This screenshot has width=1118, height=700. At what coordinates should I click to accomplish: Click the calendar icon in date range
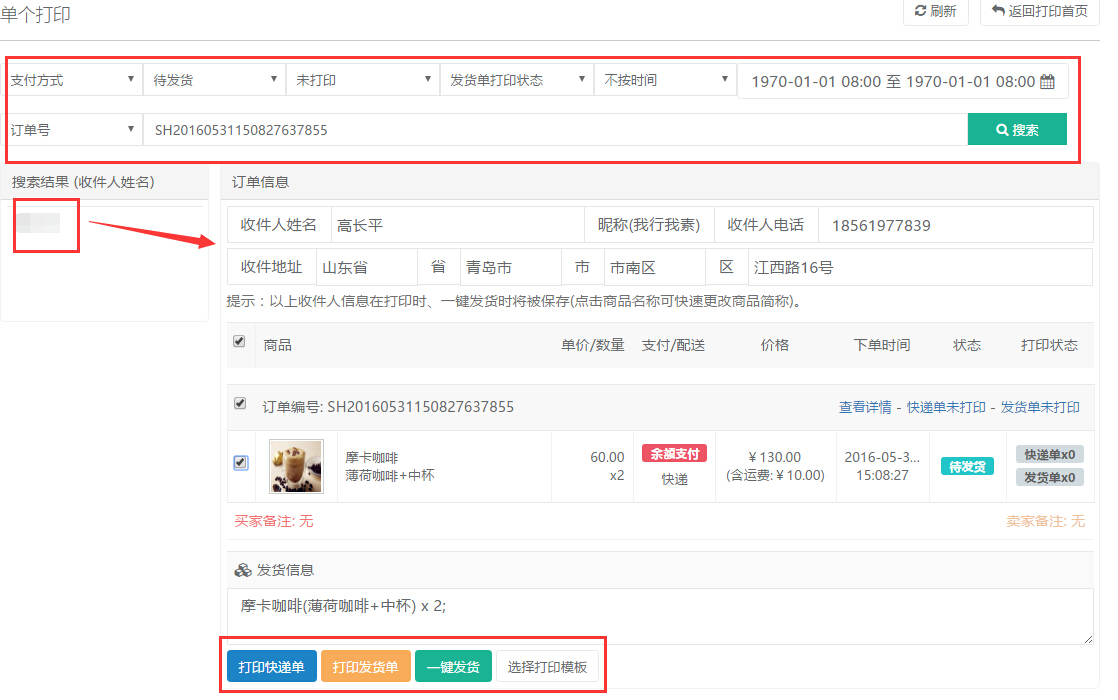pos(1047,82)
